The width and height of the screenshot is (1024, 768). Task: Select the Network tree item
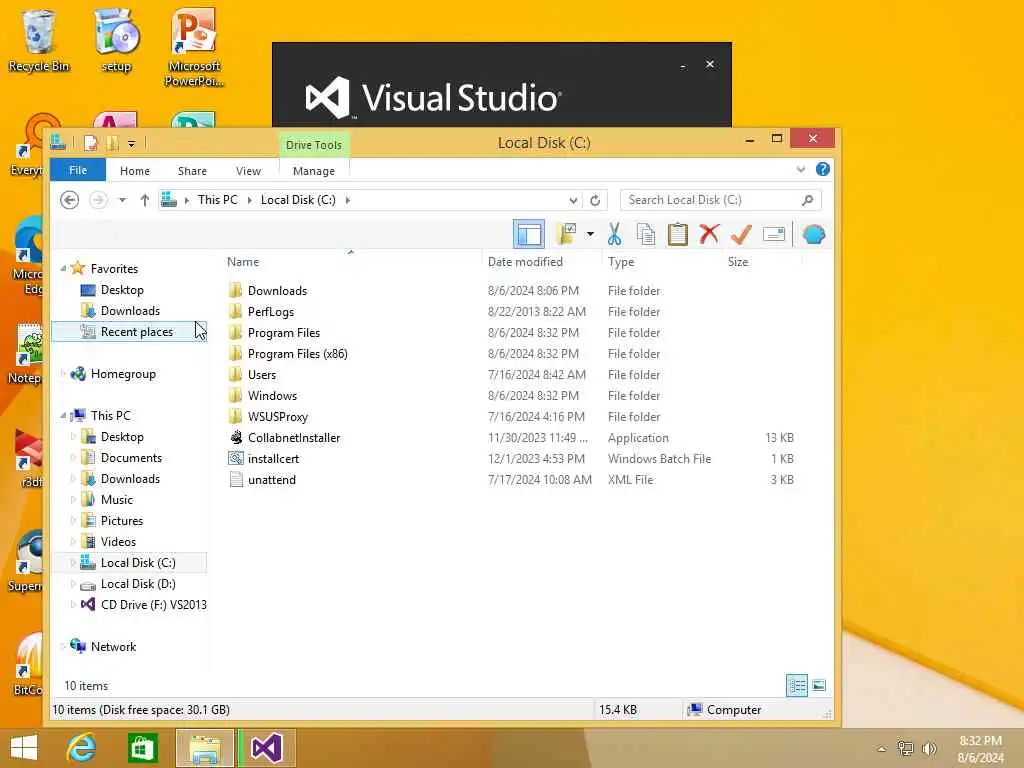pyautogui.click(x=113, y=647)
